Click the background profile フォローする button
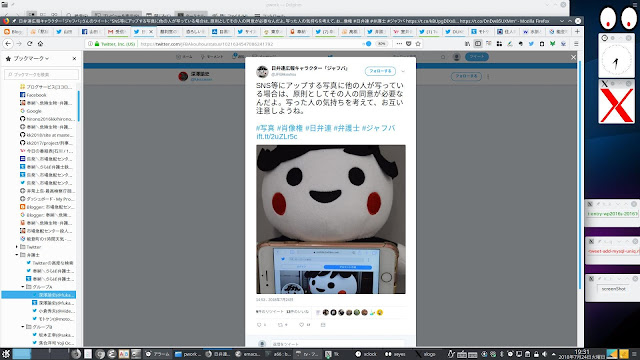Viewport: 640px width, 360px height. (466, 76)
